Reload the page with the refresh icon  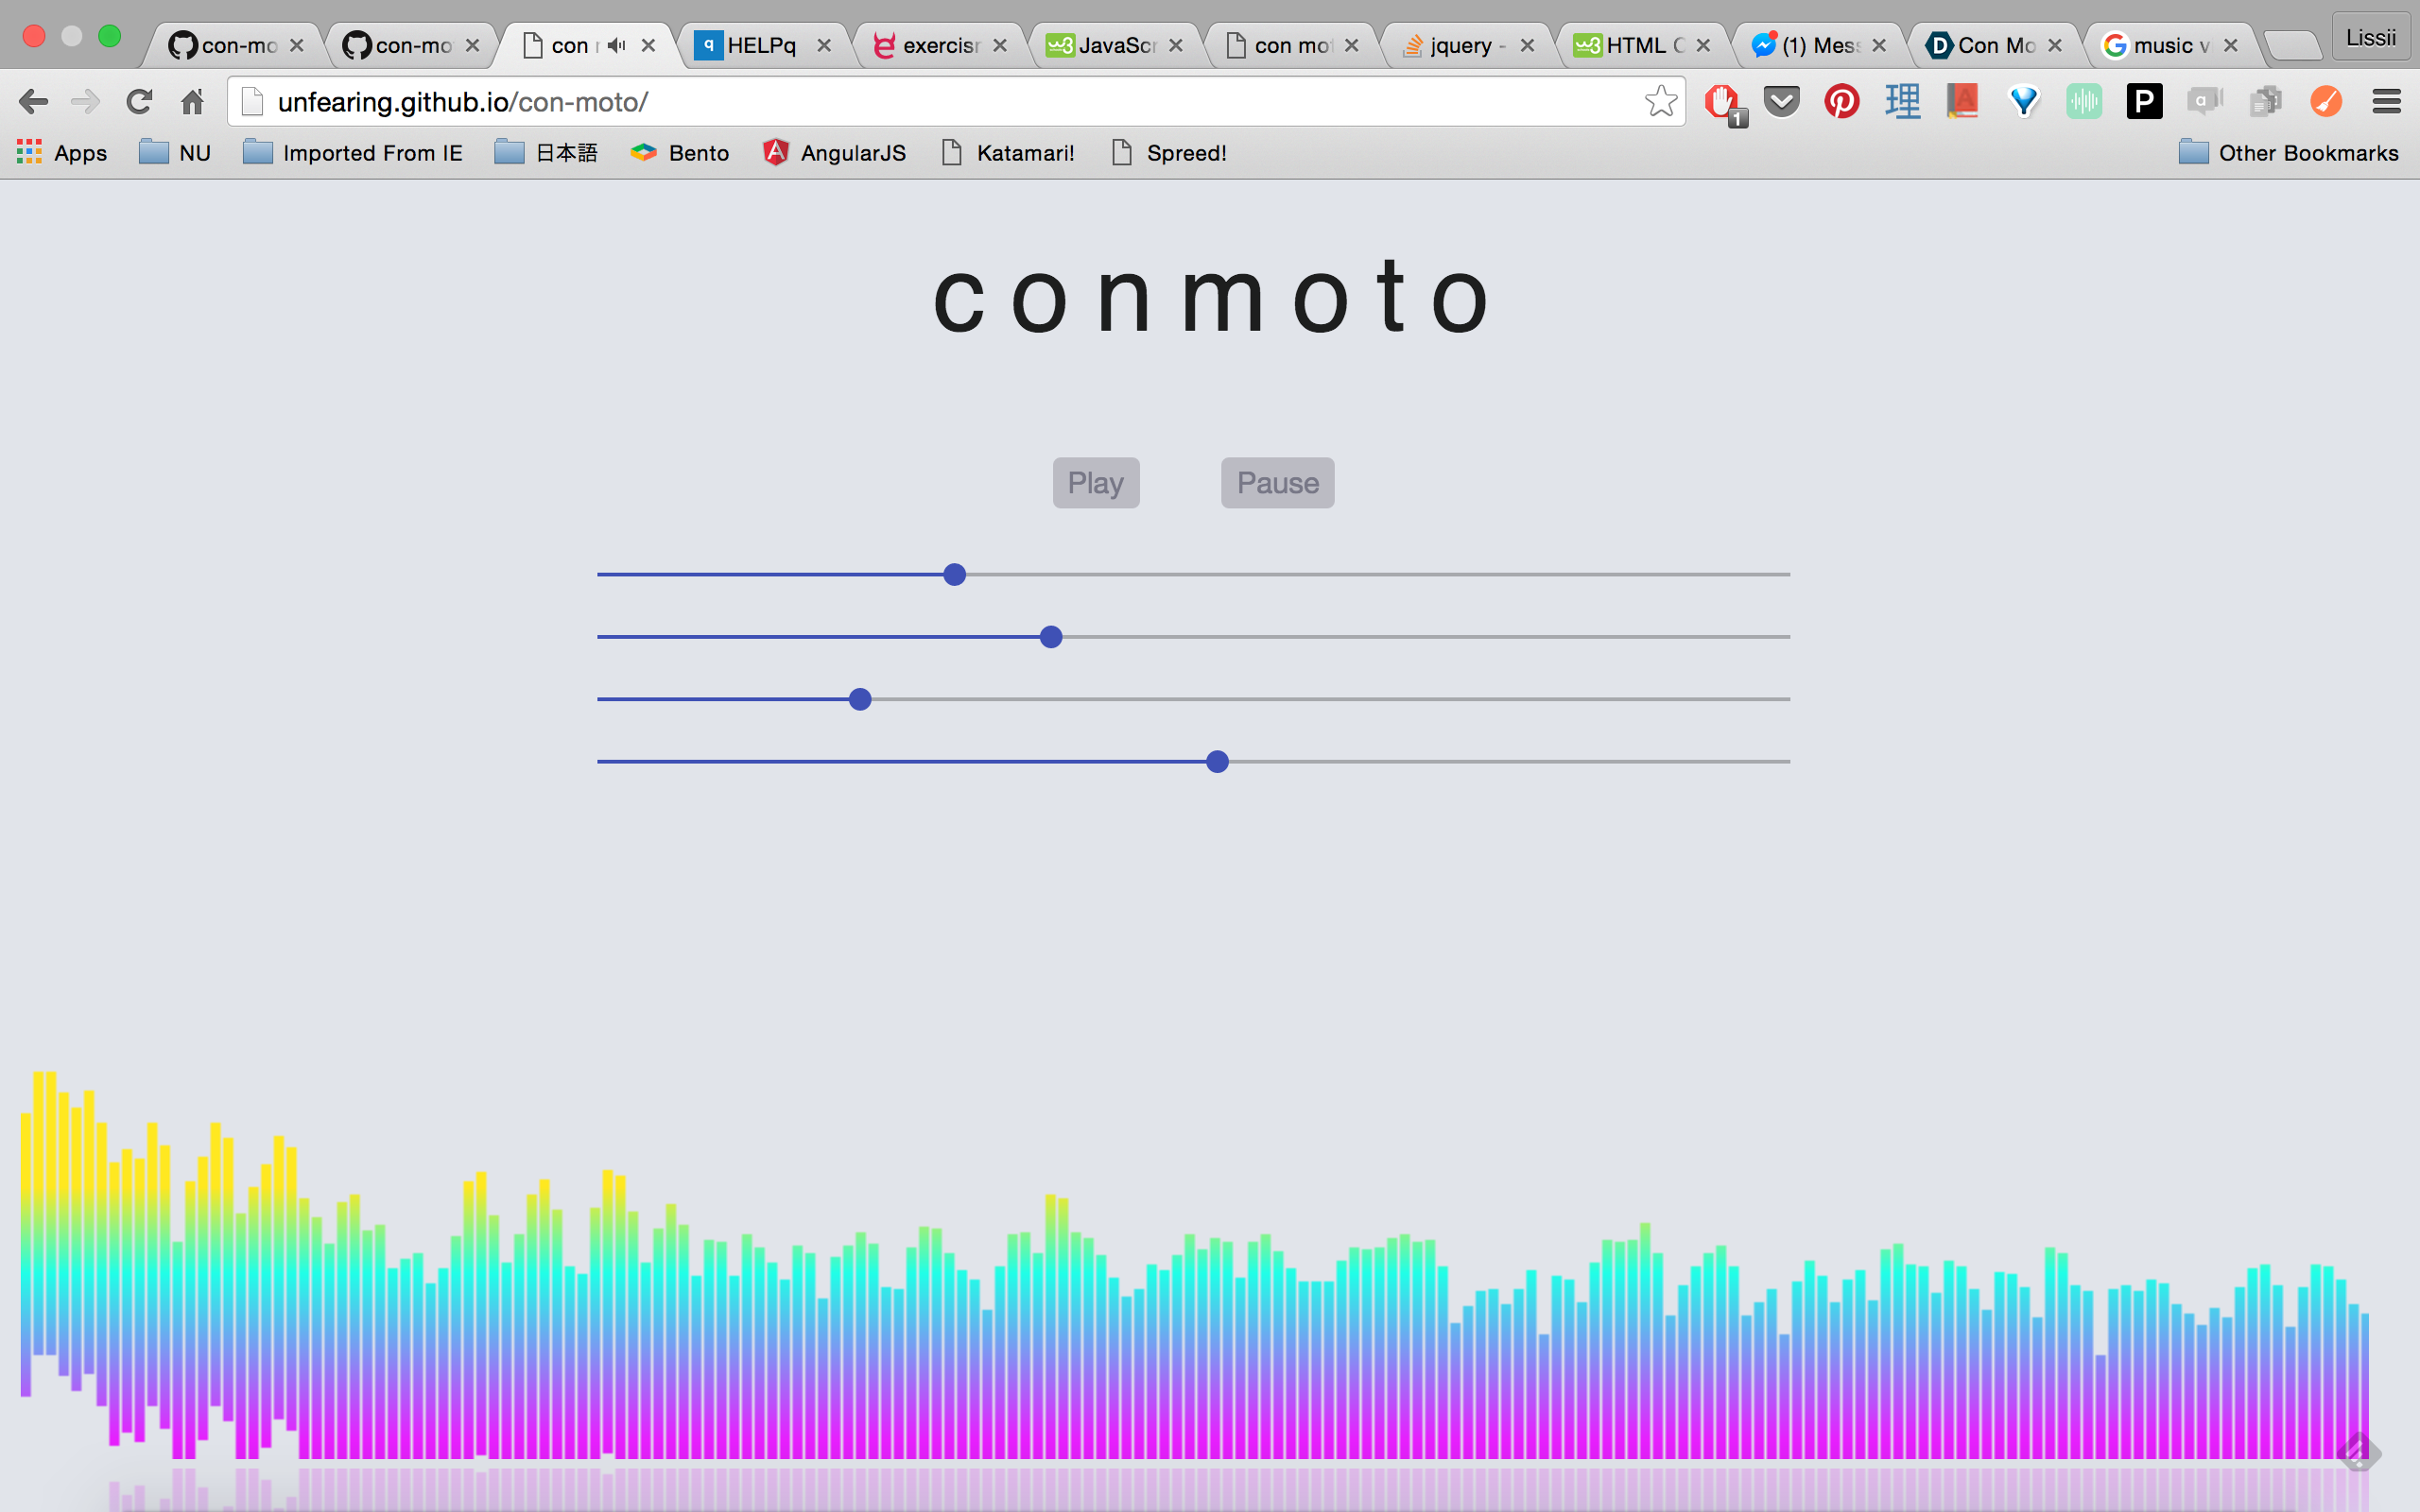[139, 101]
